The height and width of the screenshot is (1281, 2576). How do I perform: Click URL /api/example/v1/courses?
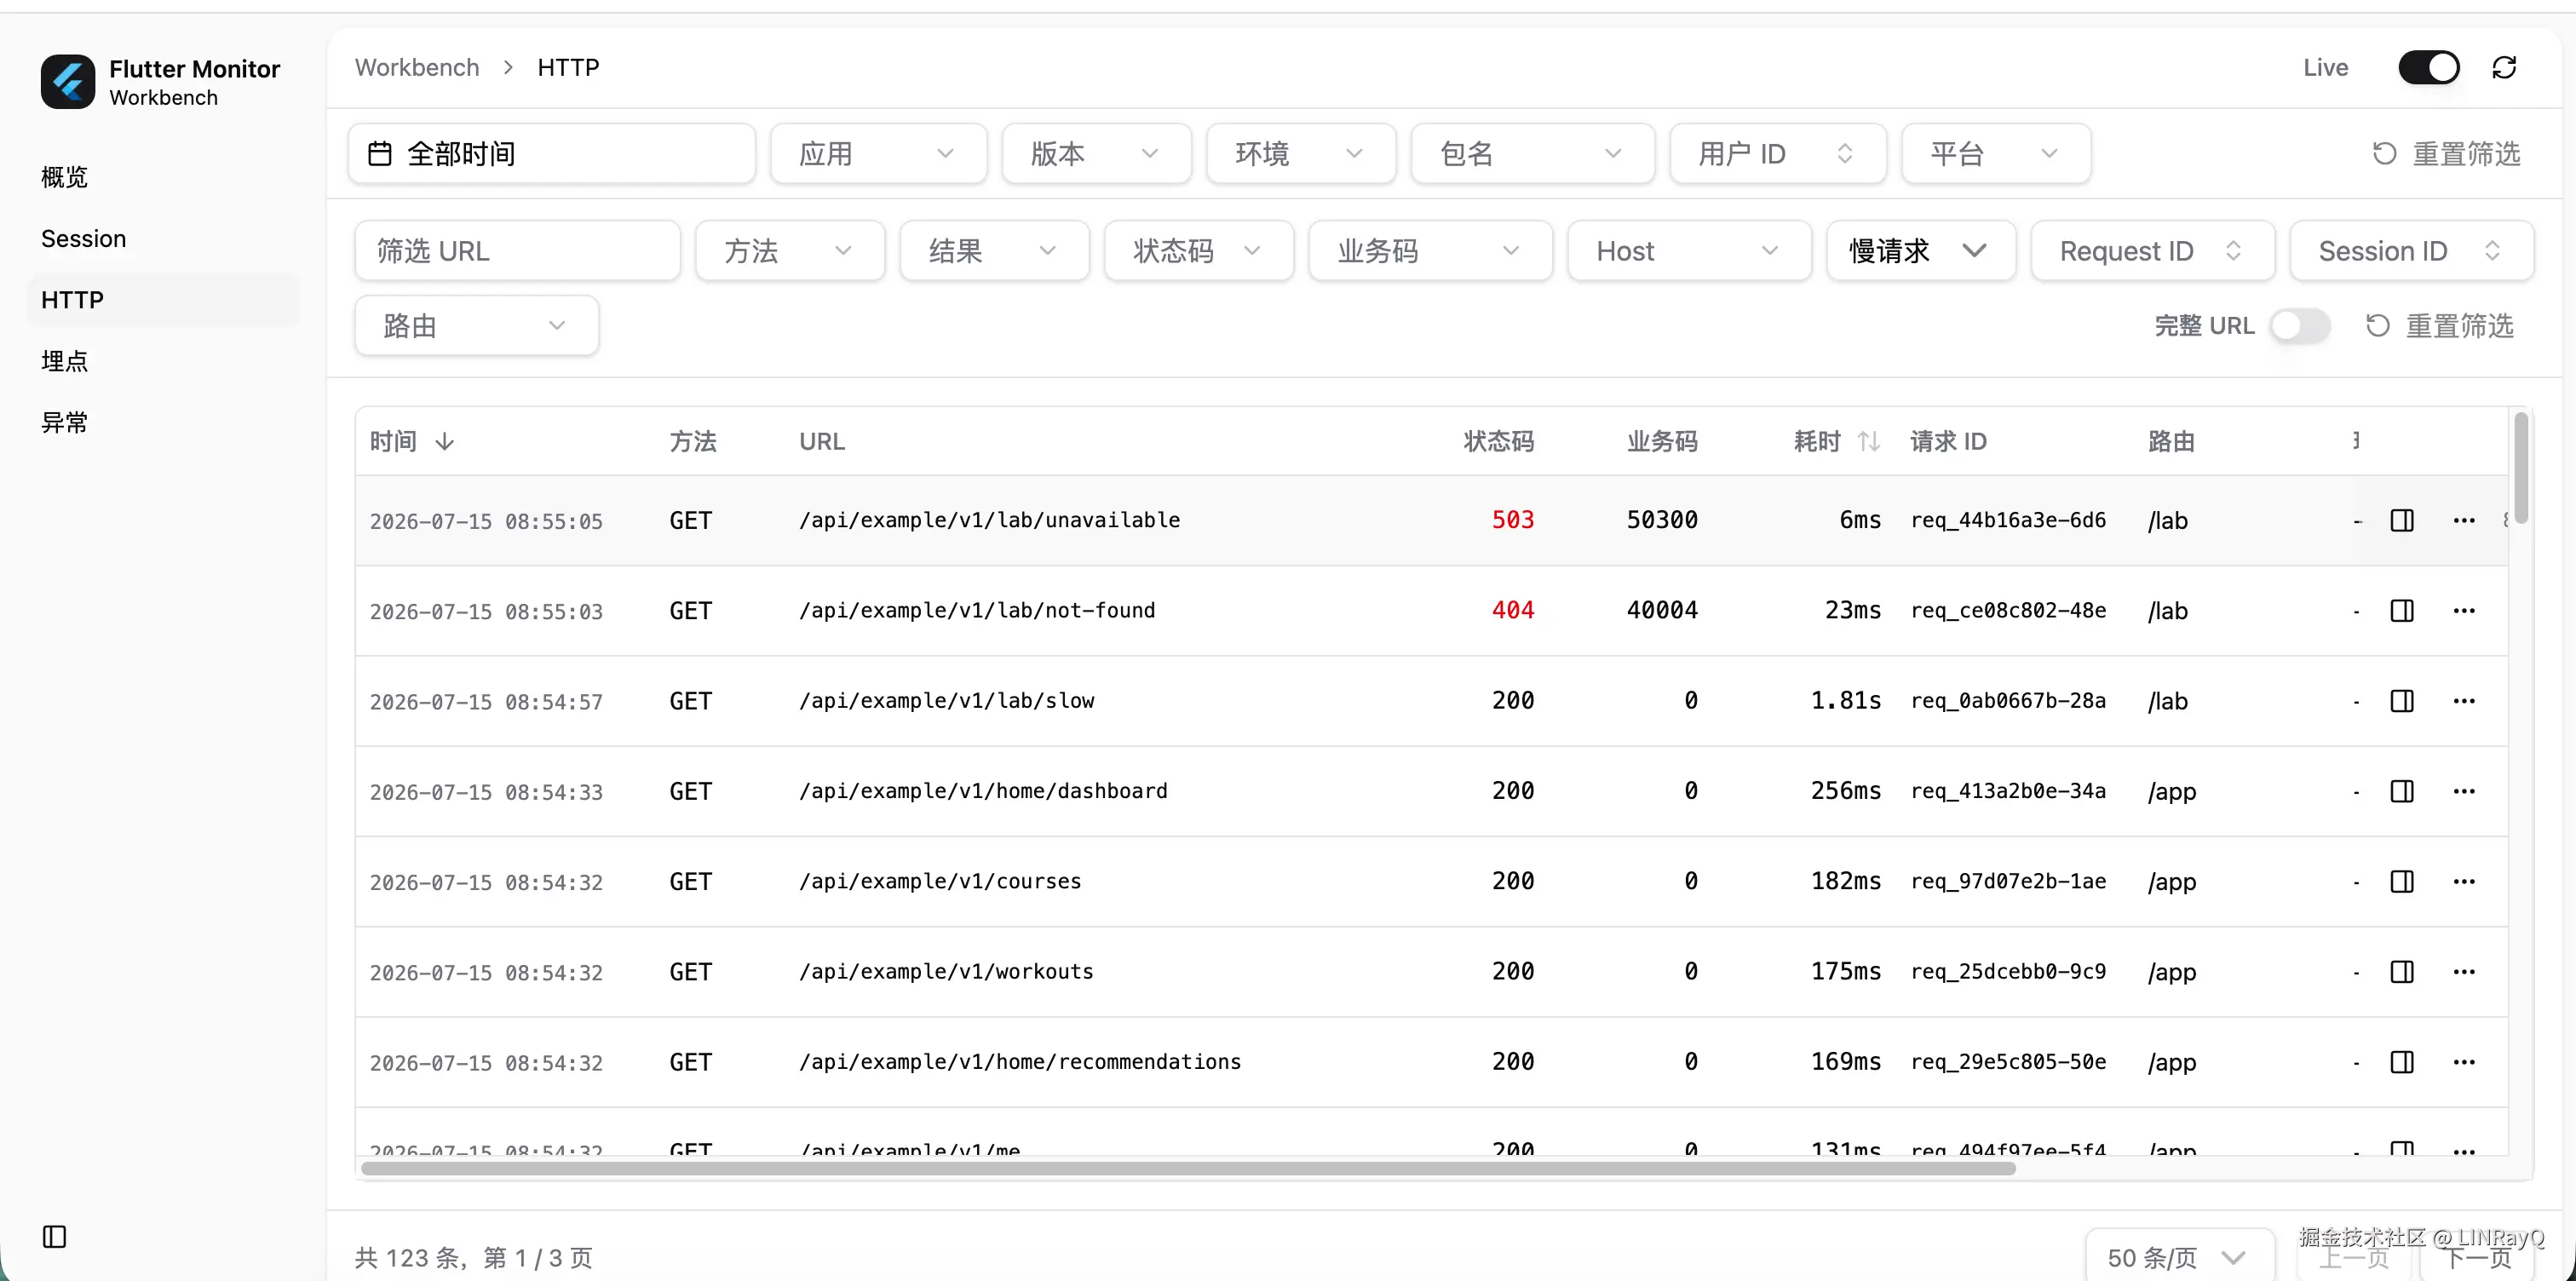click(x=940, y=881)
